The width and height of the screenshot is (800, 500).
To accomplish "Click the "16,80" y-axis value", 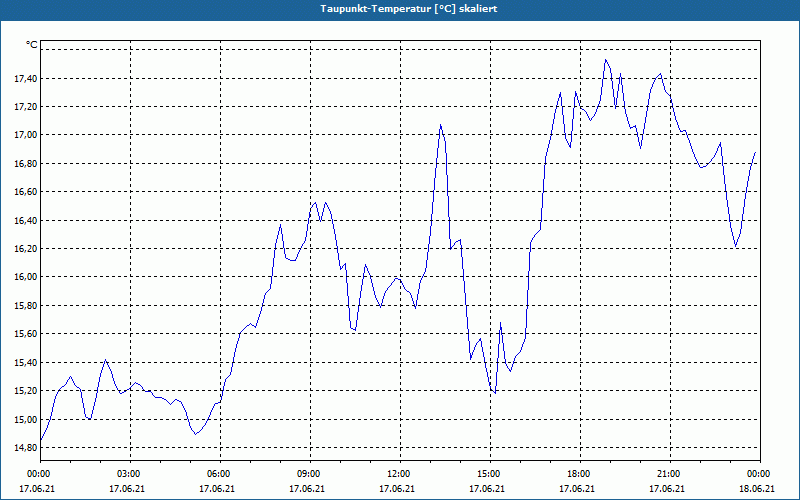I will click(28, 164).
